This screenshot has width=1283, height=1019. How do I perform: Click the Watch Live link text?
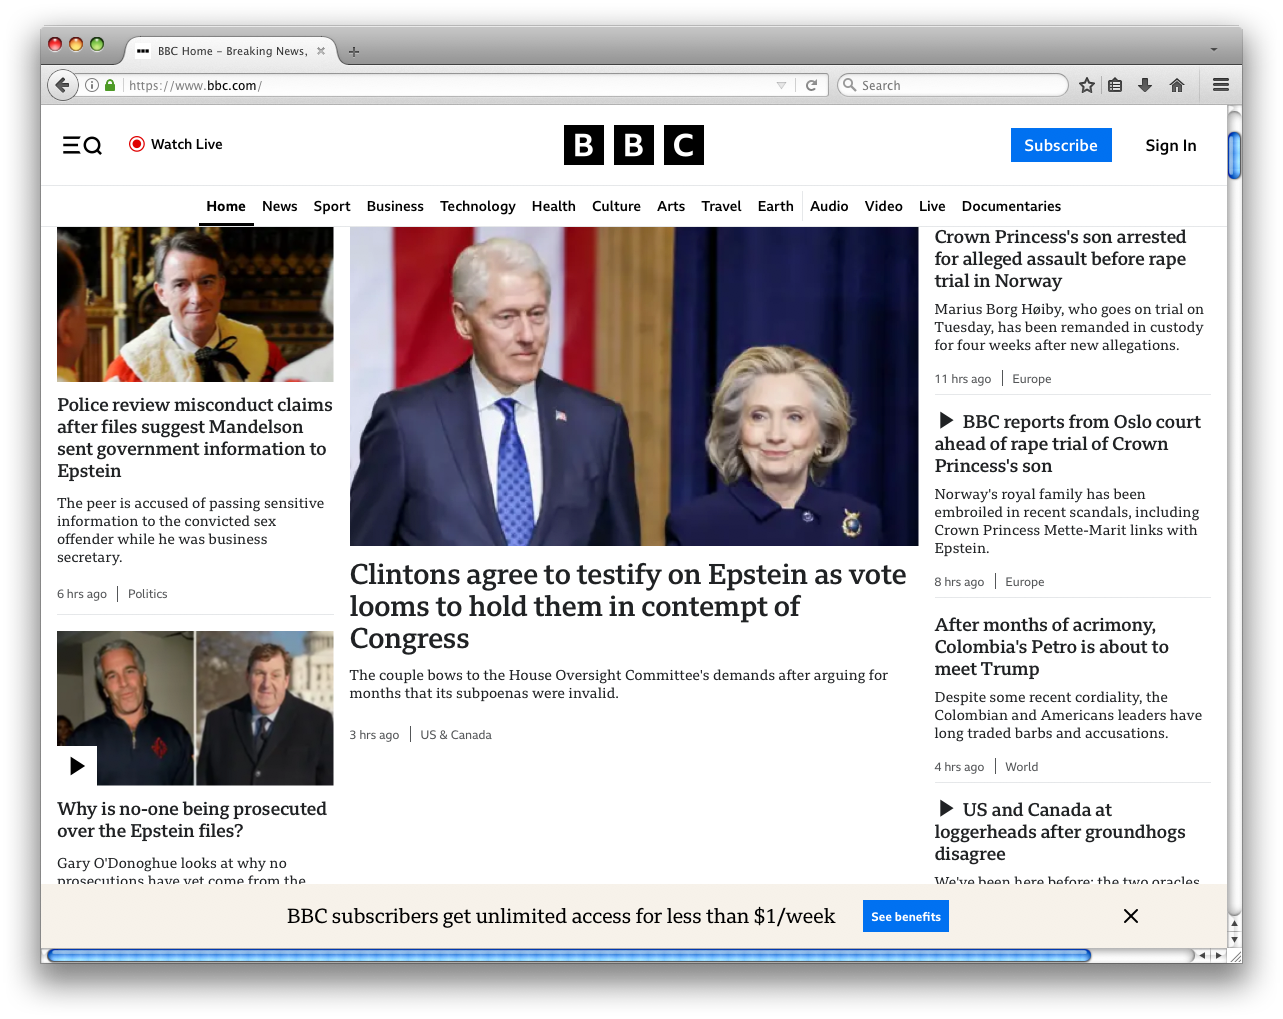pyautogui.click(x=187, y=144)
